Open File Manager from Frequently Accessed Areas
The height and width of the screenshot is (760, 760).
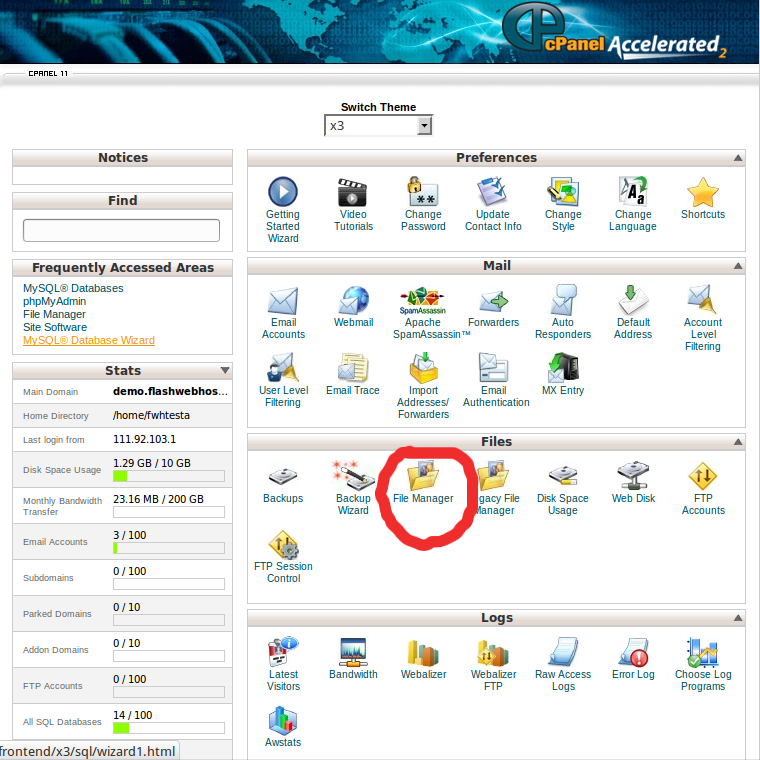coord(54,314)
